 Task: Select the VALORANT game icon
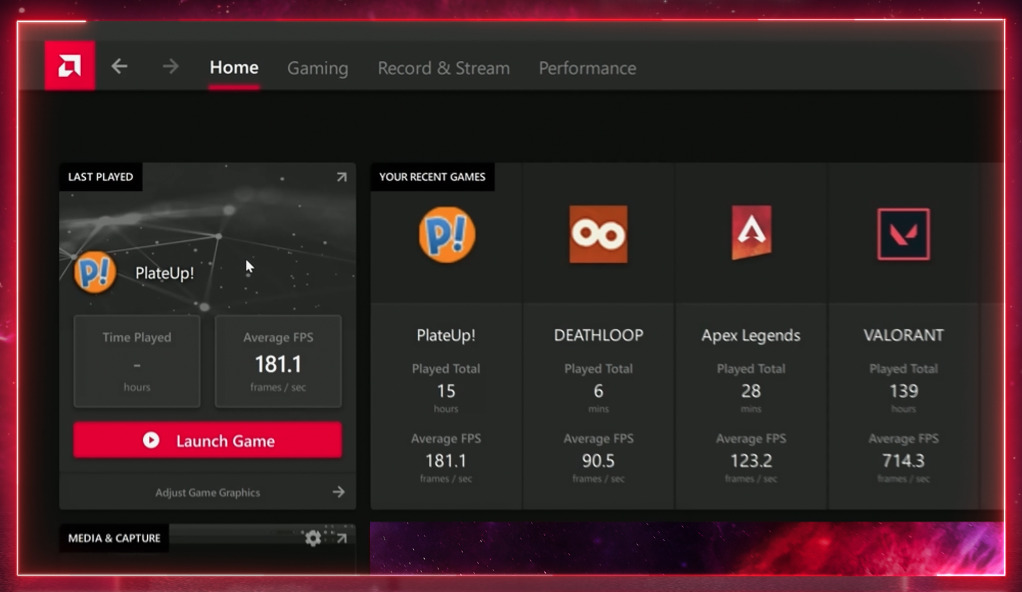coord(903,234)
